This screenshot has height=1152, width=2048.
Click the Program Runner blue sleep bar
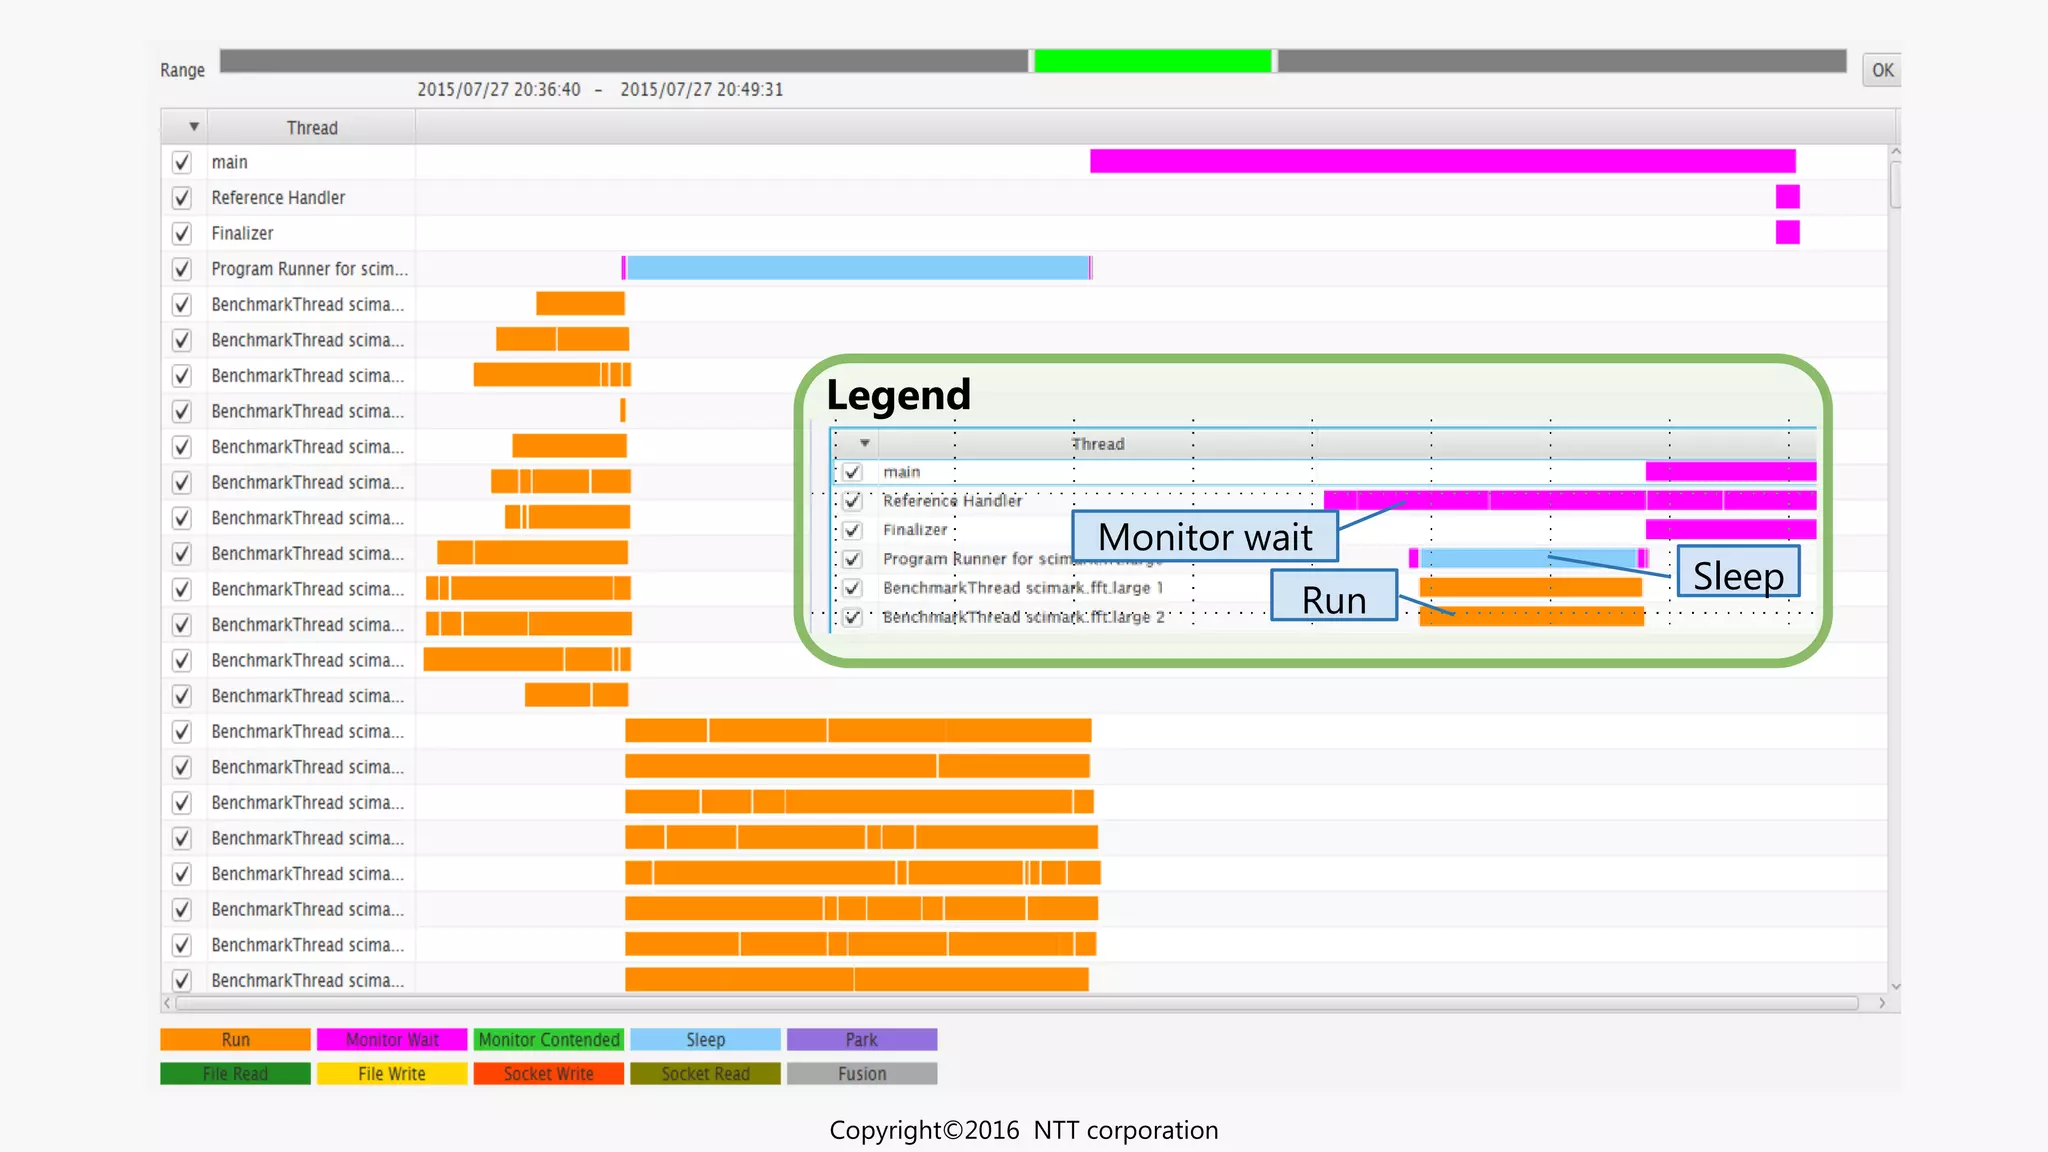[857, 268]
